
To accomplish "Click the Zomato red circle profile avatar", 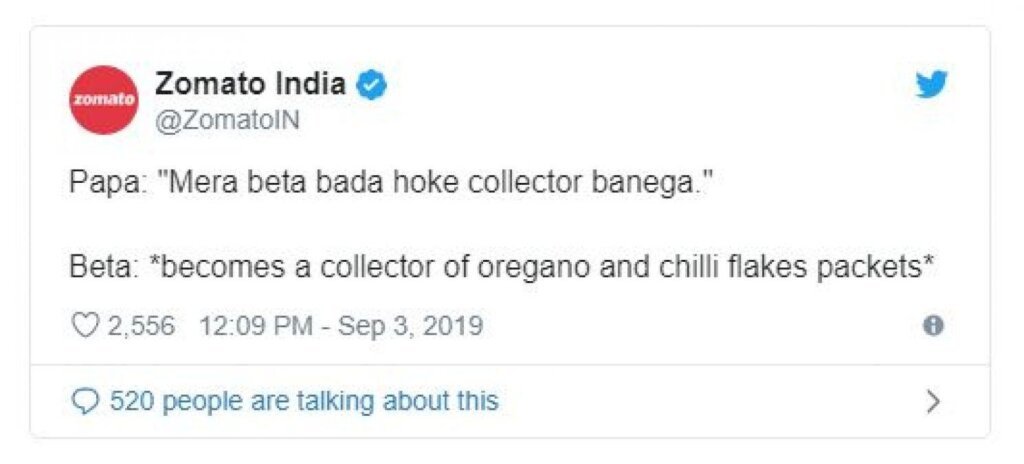I will tap(104, 100).
